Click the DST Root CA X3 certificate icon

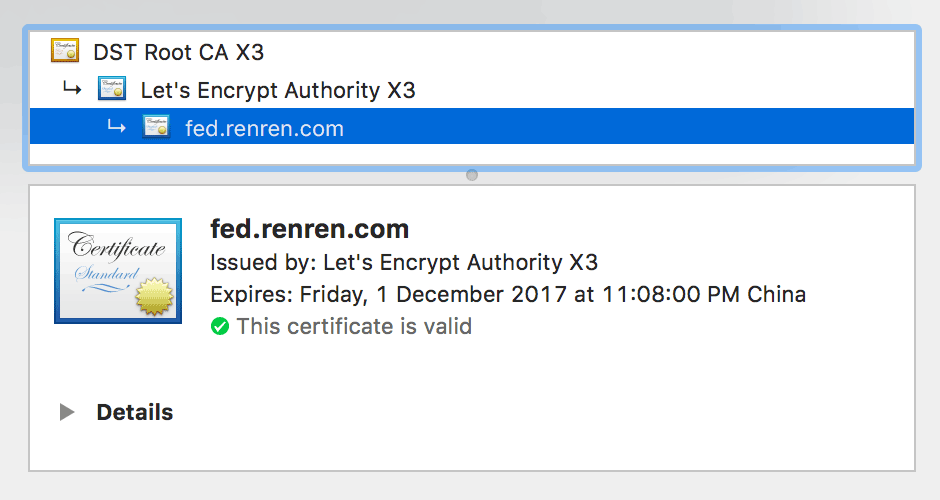coord(65,51)
